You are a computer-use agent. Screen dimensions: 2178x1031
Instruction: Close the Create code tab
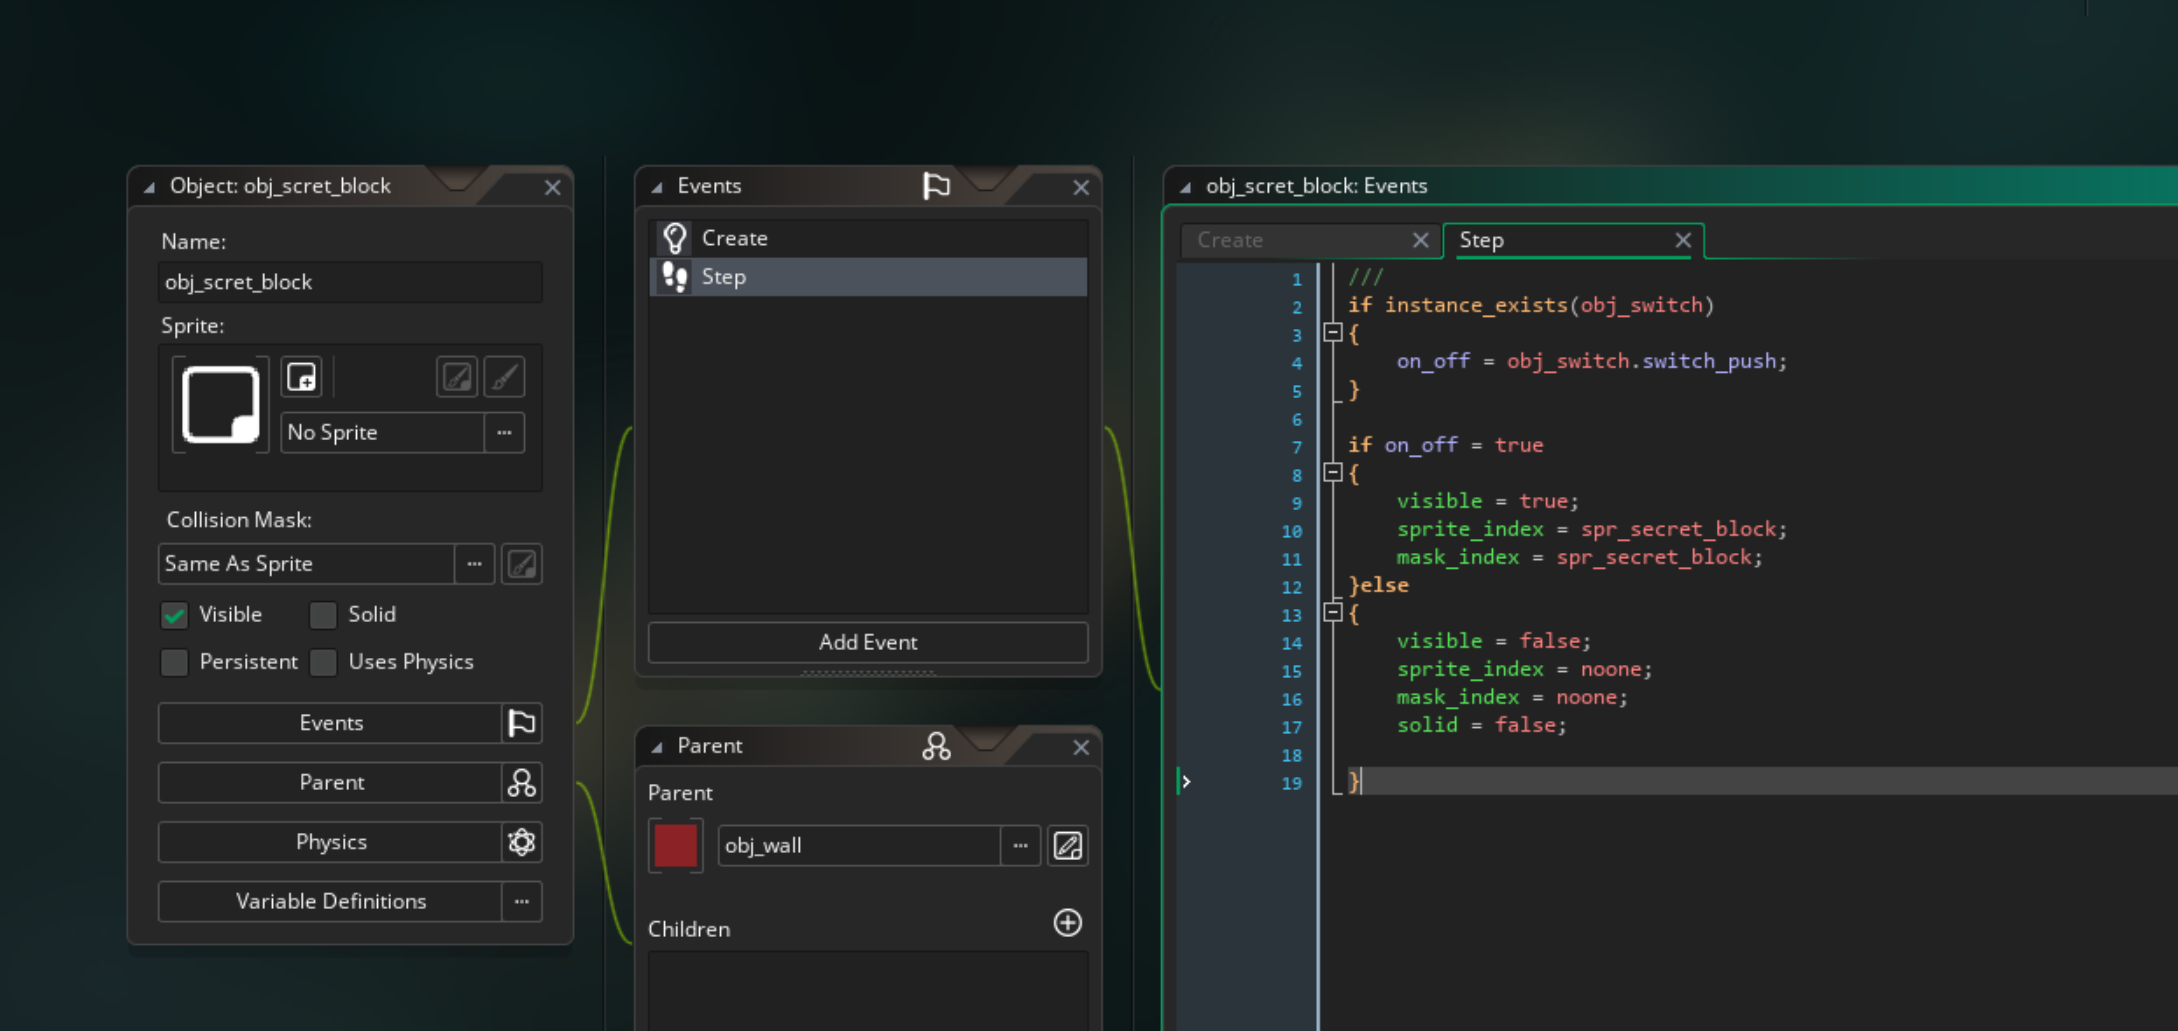(1420, 240)
